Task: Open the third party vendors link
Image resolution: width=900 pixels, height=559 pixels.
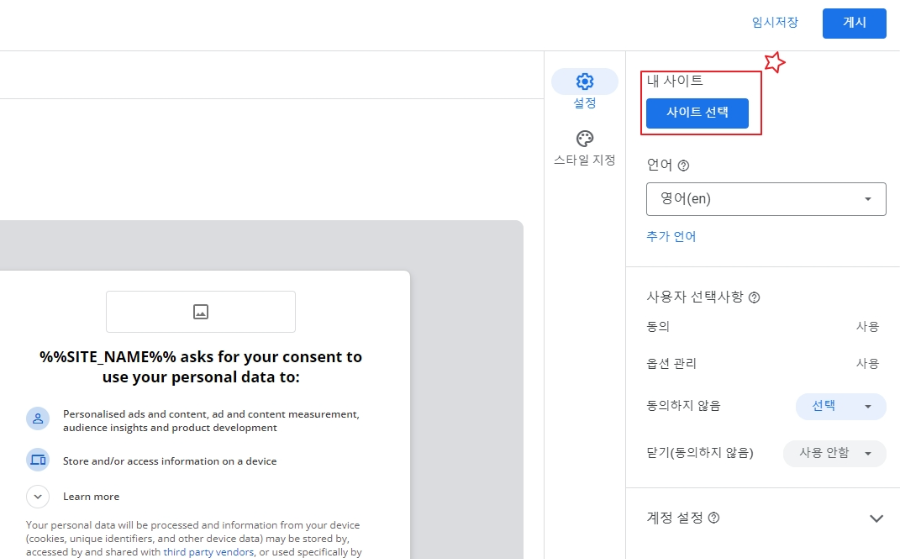Action: [x=208, y=552]
